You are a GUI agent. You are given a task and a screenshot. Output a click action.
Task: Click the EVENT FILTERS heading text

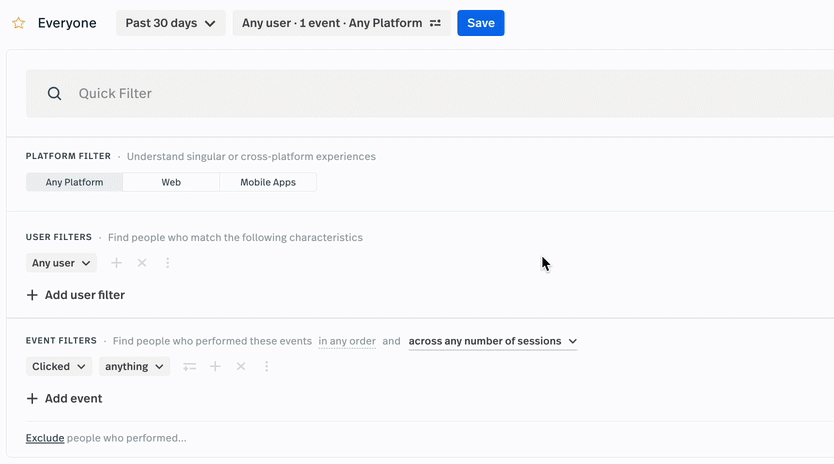coord(61,341)
